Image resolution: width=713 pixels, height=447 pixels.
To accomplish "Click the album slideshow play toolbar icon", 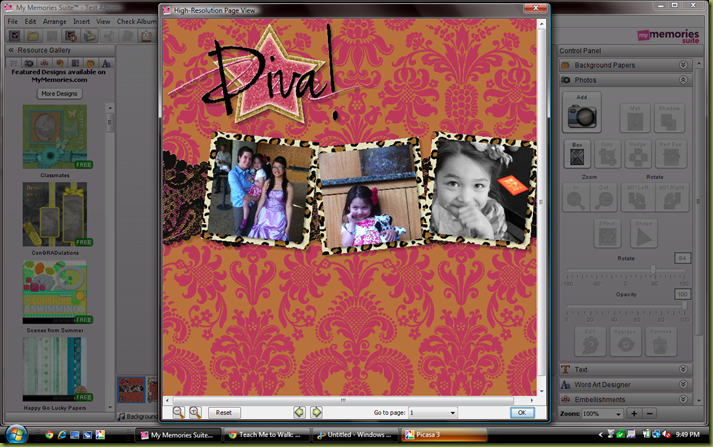I will coord(70,35).
